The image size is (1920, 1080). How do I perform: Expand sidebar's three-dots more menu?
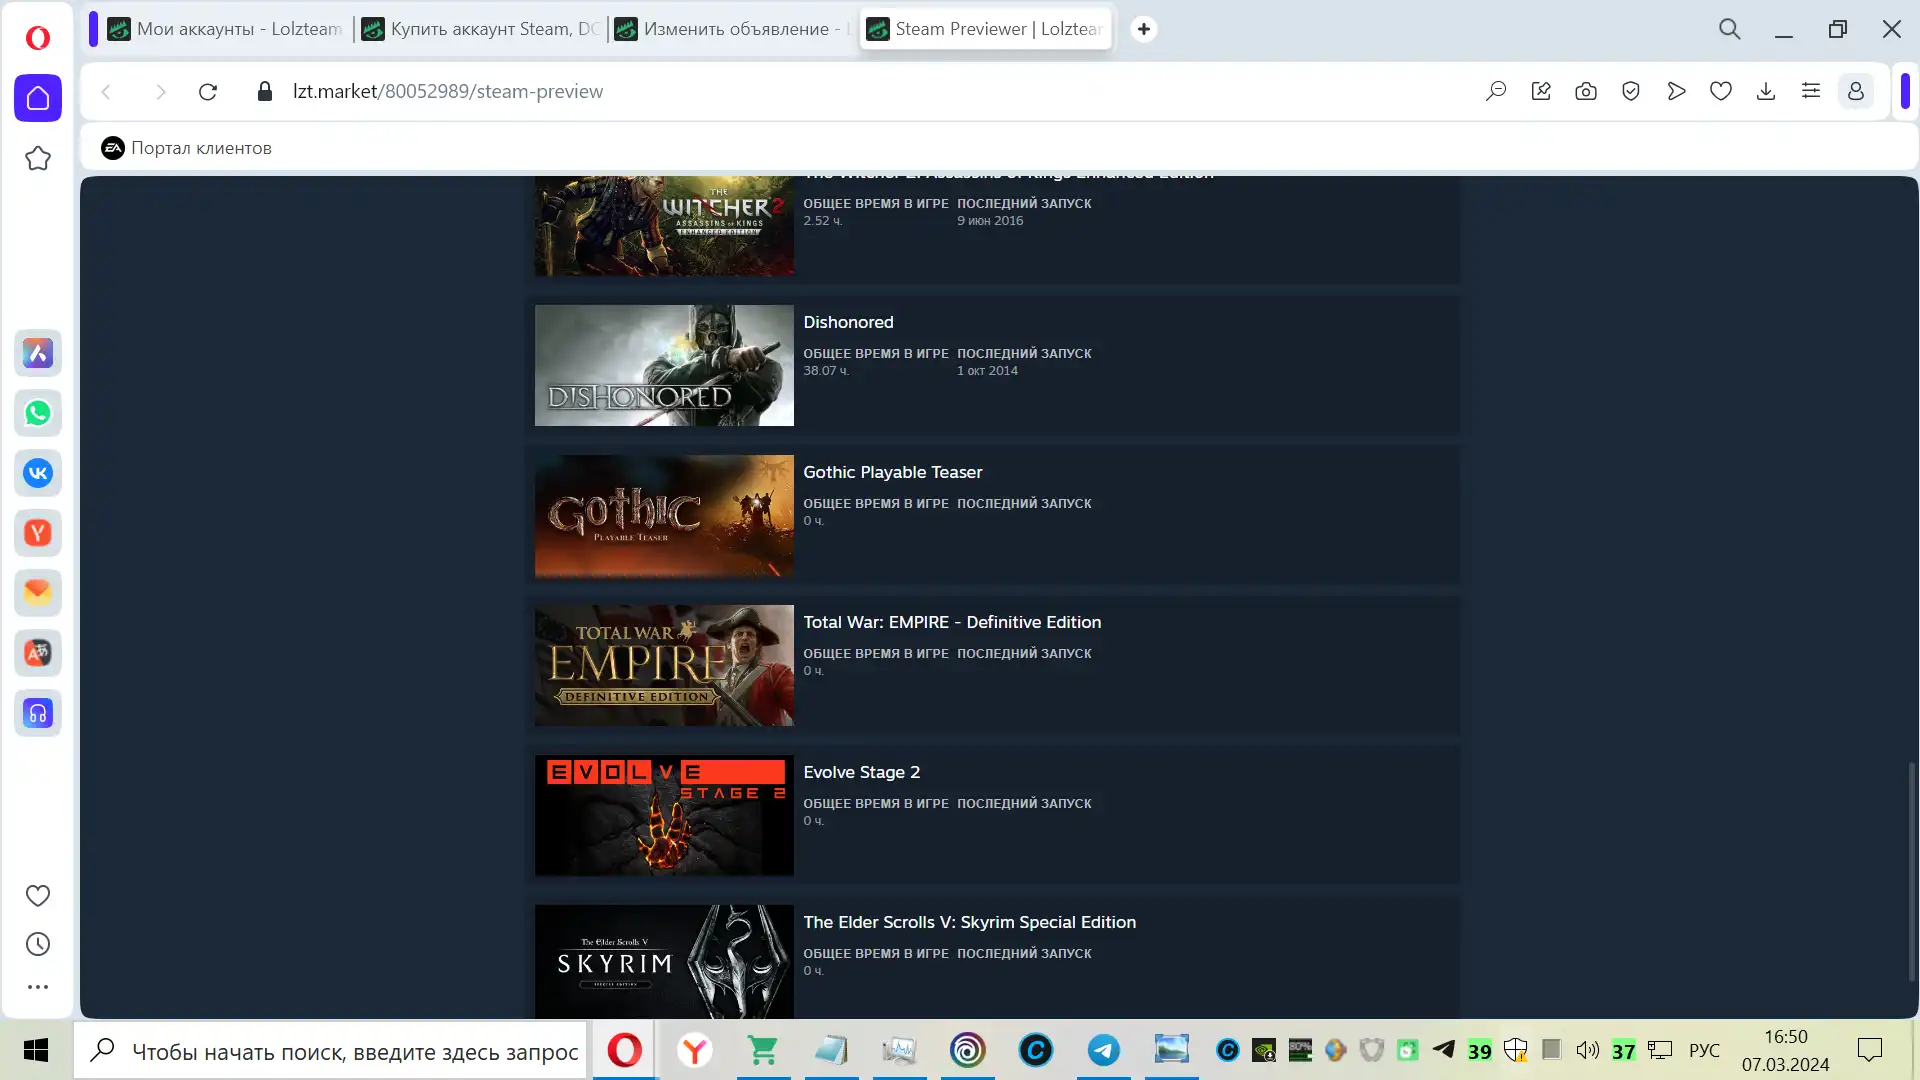point(38,987)
